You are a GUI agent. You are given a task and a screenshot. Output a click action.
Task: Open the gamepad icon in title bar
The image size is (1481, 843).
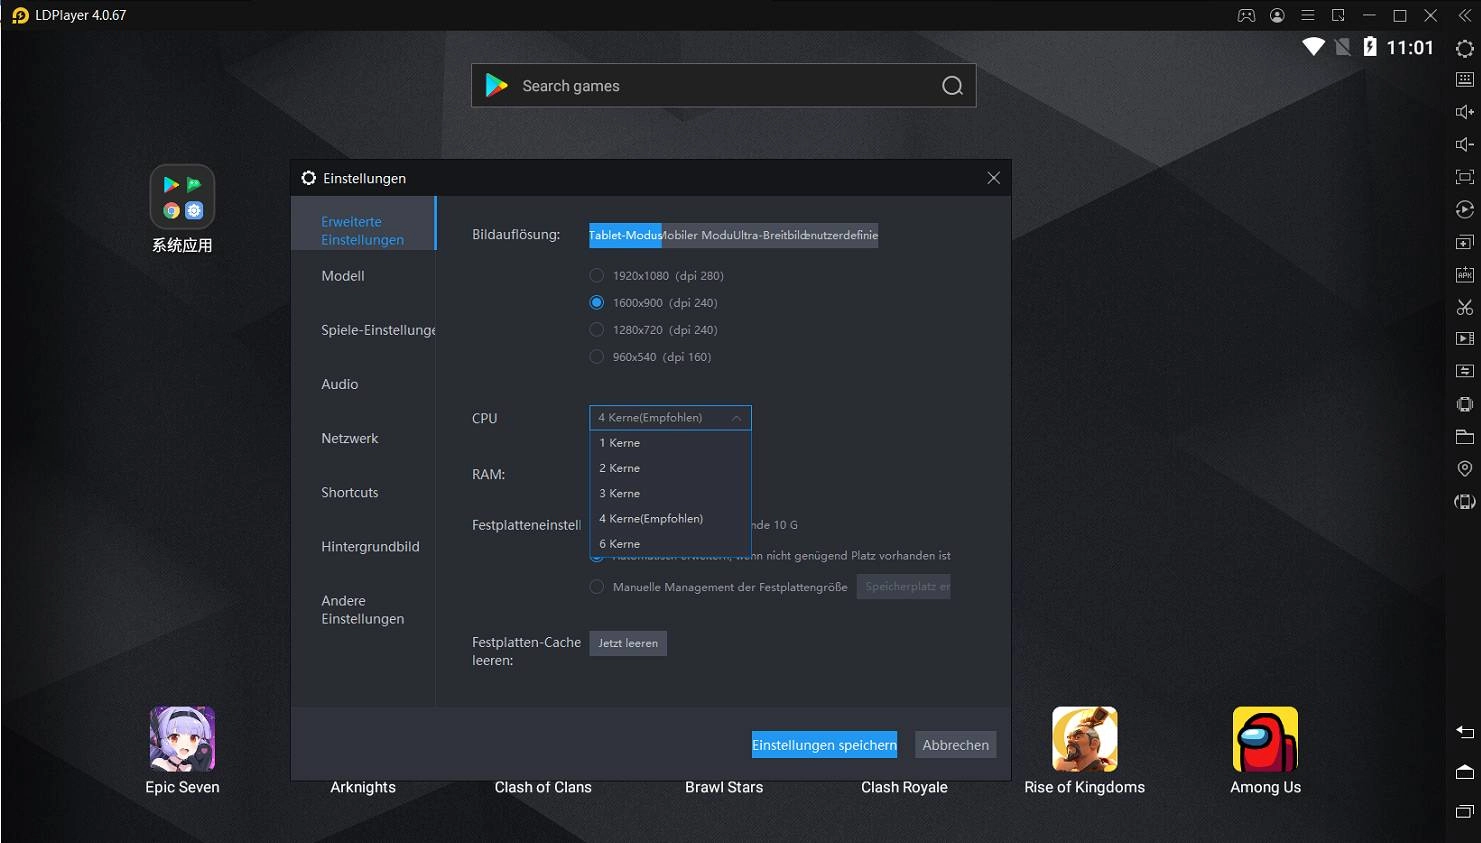1246,15
